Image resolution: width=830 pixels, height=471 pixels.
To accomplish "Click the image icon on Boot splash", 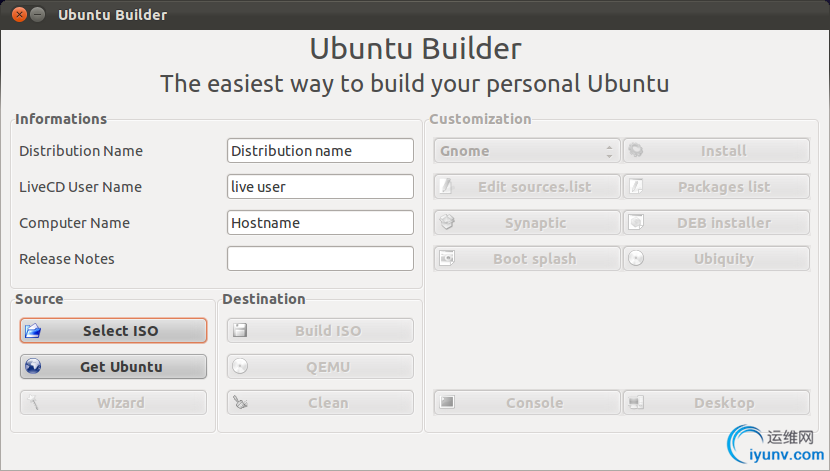I will pyautogui.click(x=447, y=258).
